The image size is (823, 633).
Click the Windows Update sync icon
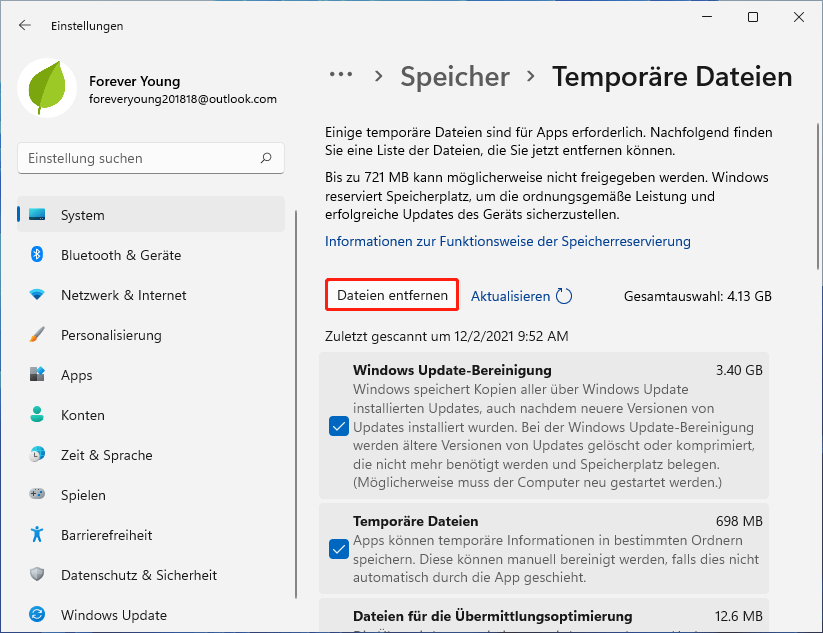[37, 614]
